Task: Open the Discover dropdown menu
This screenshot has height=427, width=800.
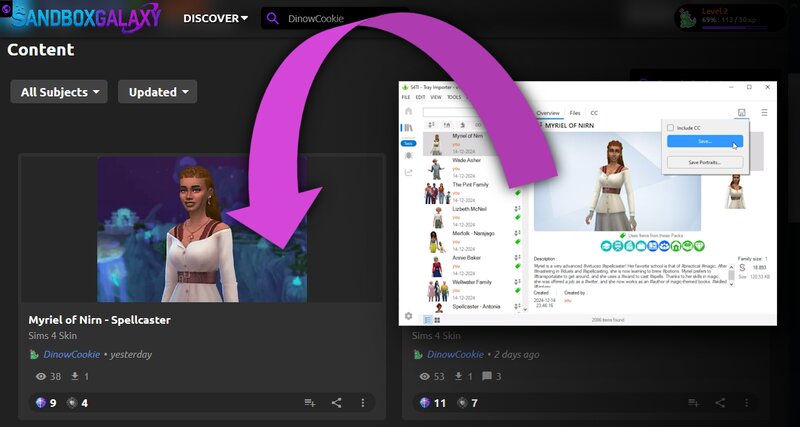Action: [216, 18]
